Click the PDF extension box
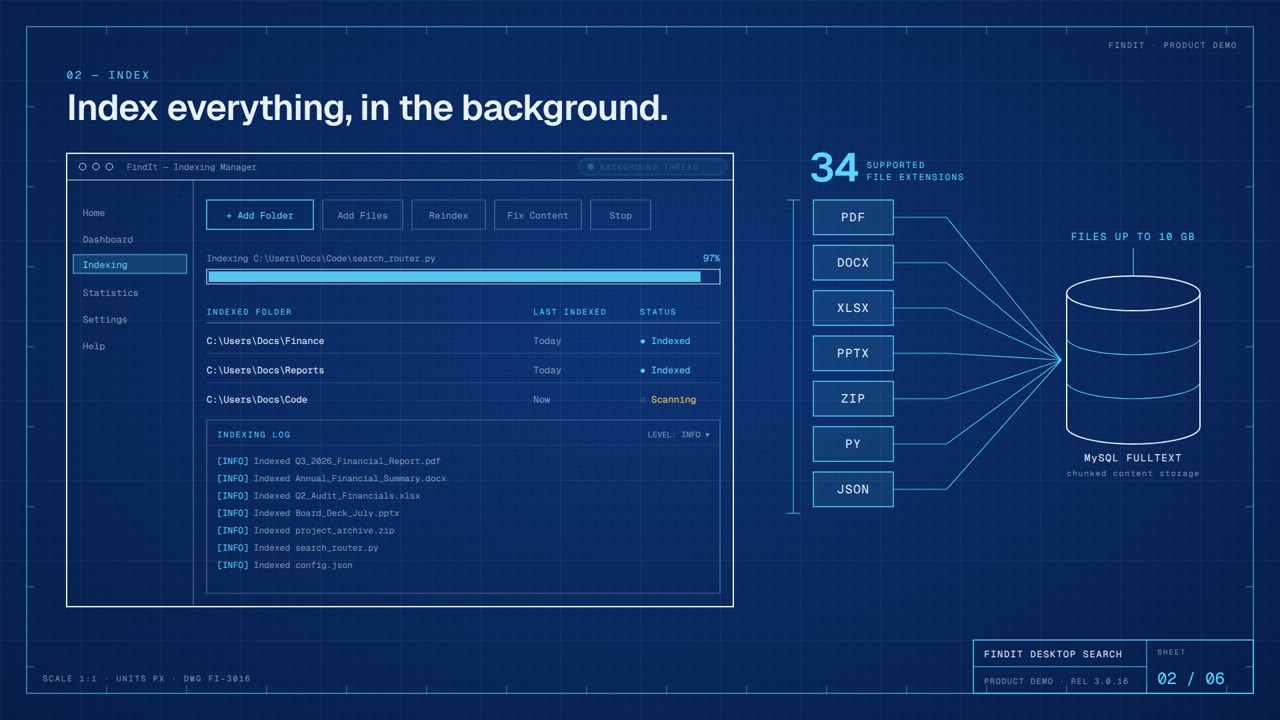Viewport: 1280px width, 720px height. [853, 217]
